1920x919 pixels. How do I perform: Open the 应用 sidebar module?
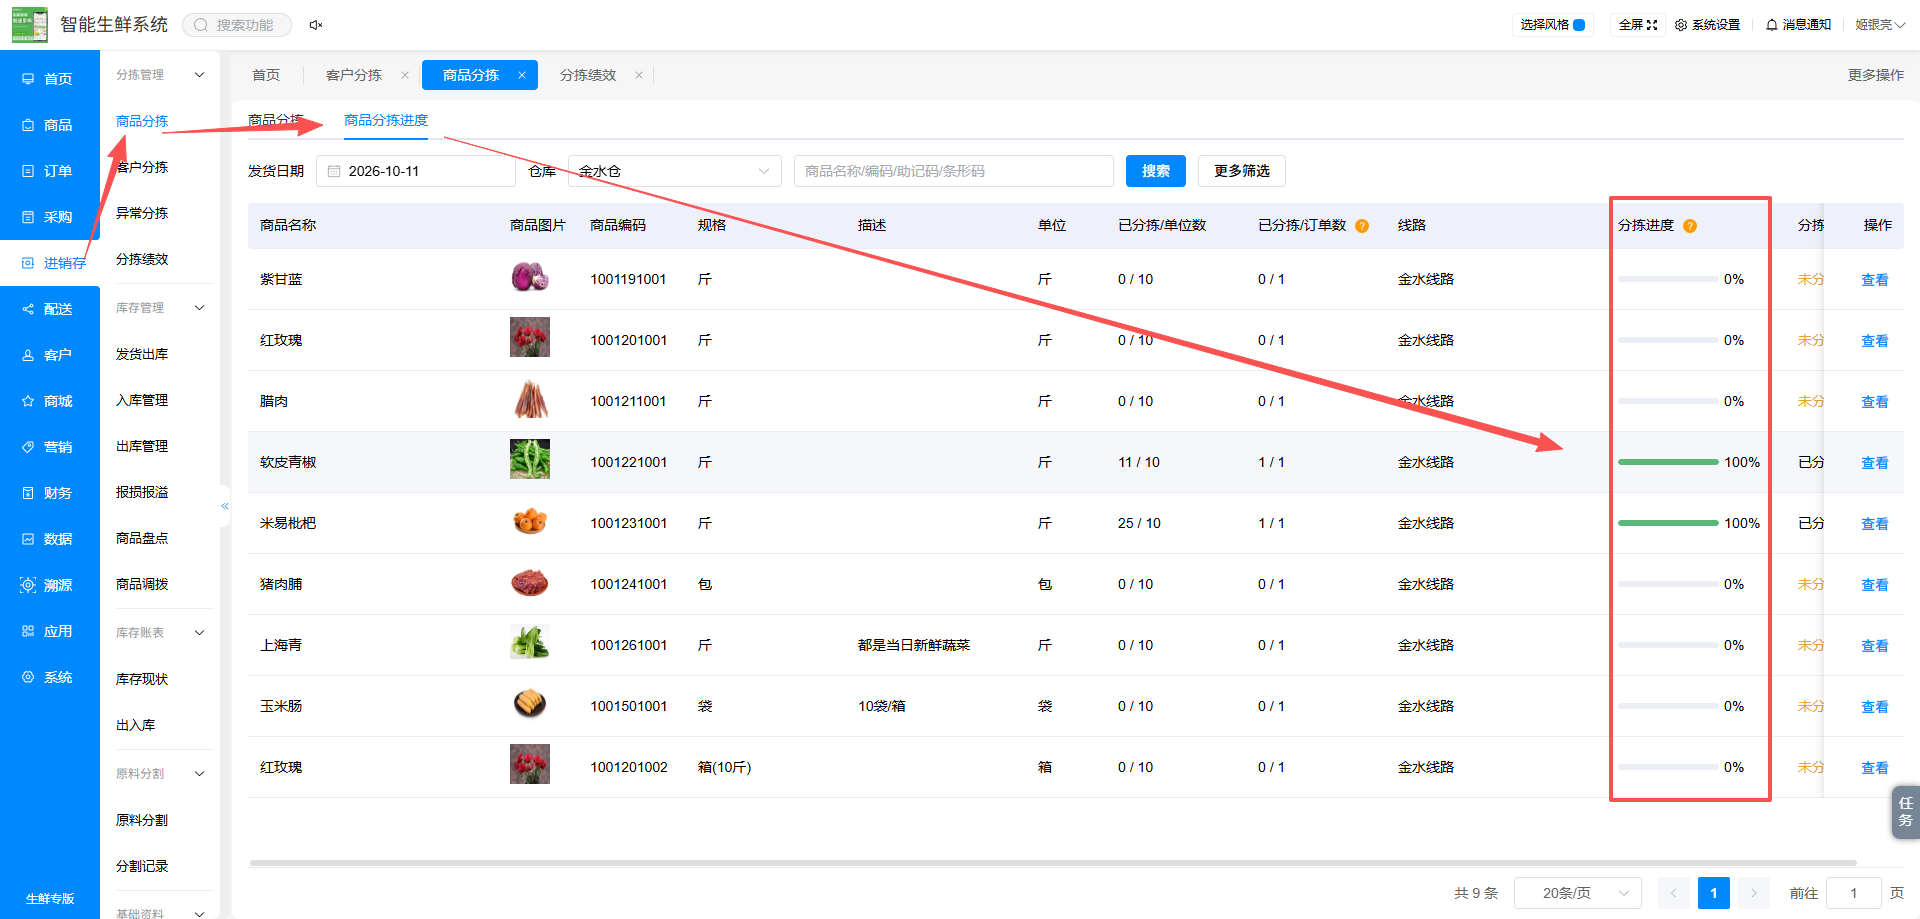(x=50, y=631)
